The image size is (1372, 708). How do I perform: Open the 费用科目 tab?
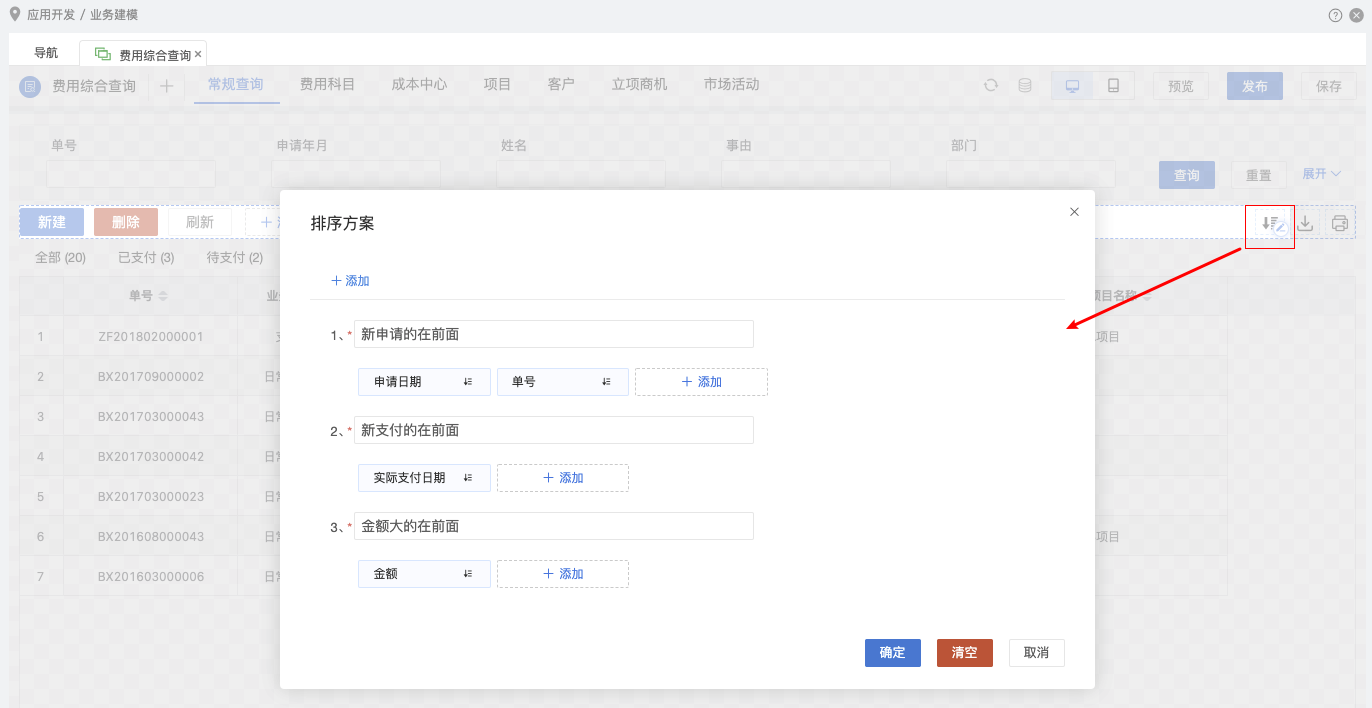tap(328, 85)
